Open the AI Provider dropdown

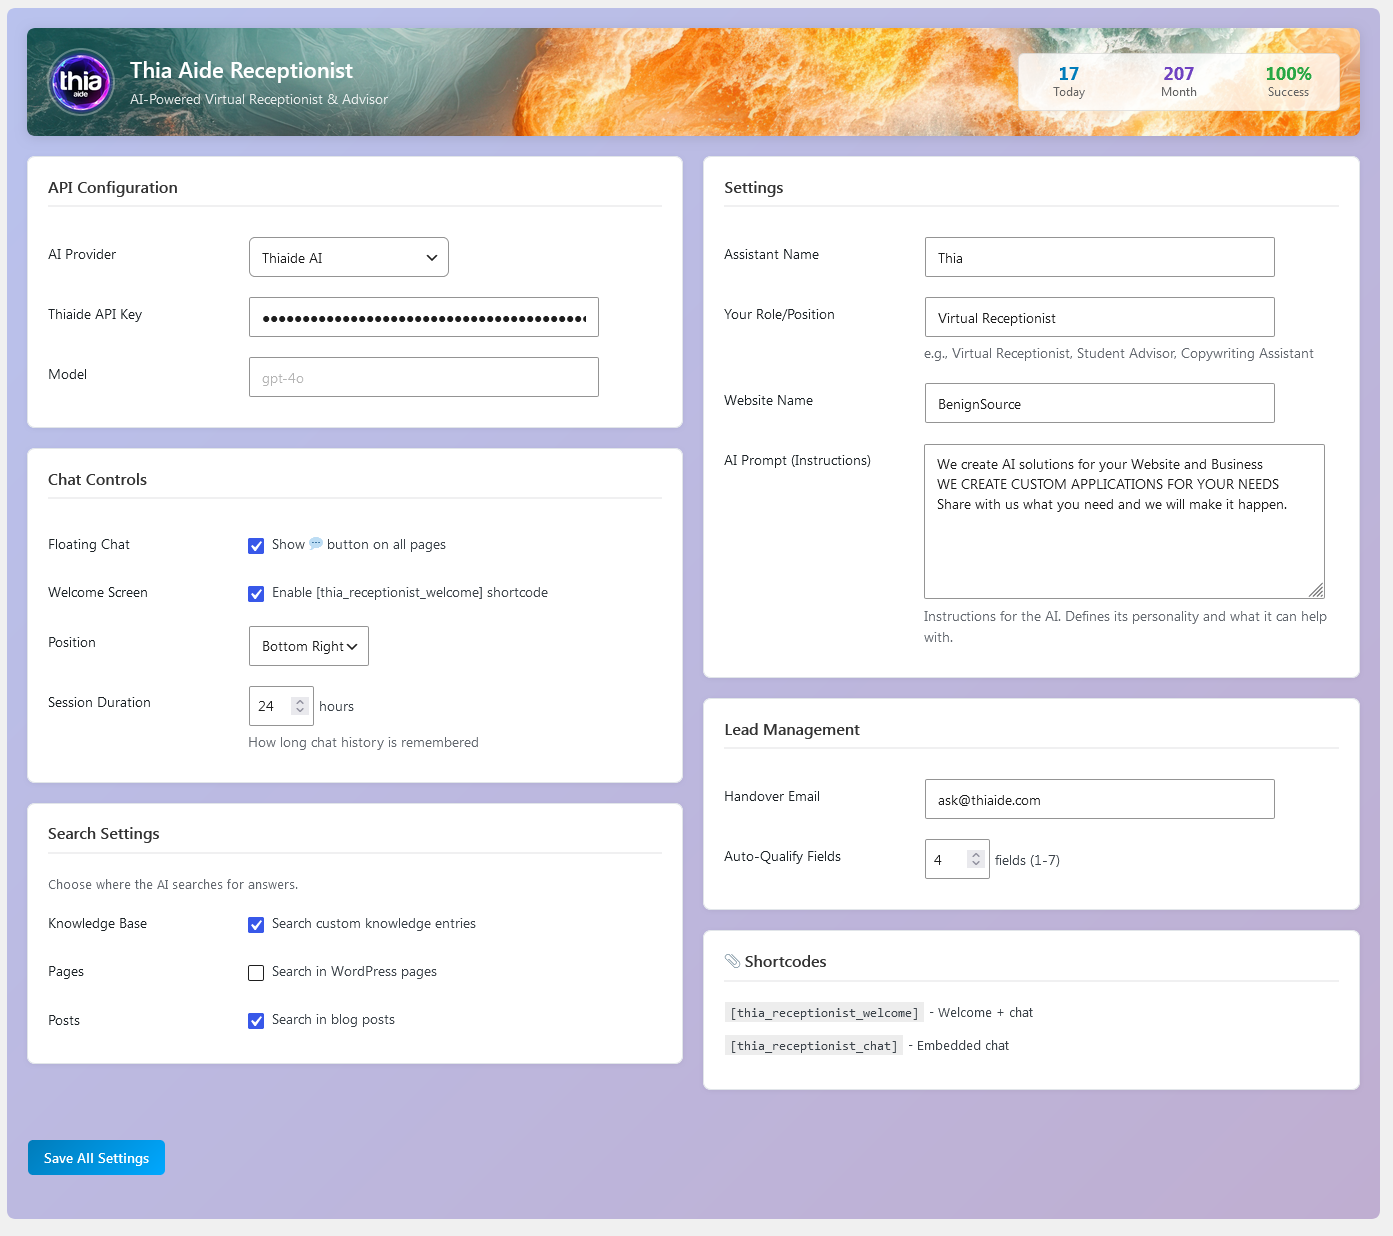coord(349,257)
